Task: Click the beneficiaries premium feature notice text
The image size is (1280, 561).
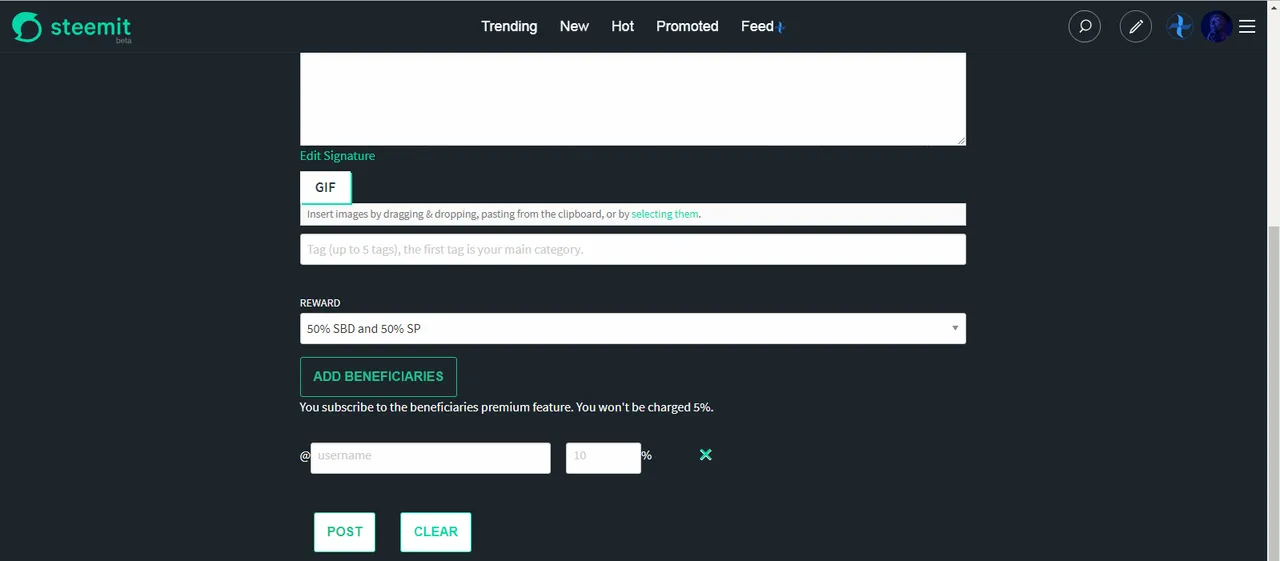Action: 506,408
